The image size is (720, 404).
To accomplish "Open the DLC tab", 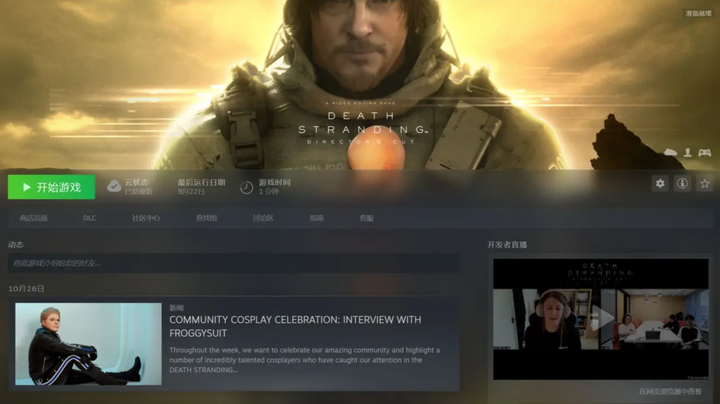I will coord(90,218).
